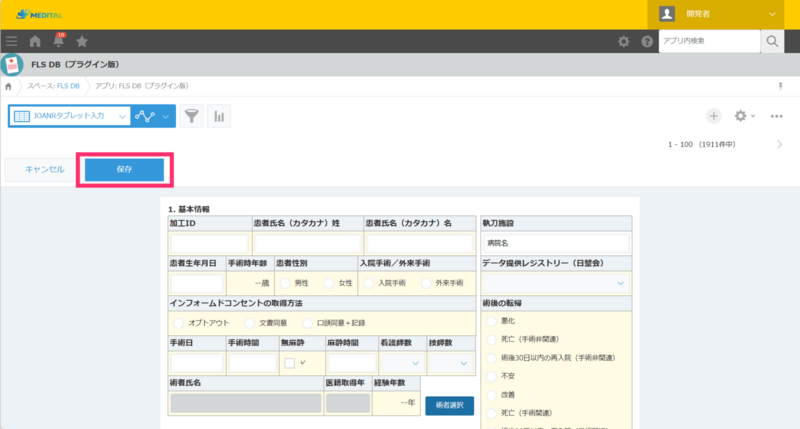This screenshot has height=429, width=800.
Task: Select 文書同意 radio option
Action: 249,323
